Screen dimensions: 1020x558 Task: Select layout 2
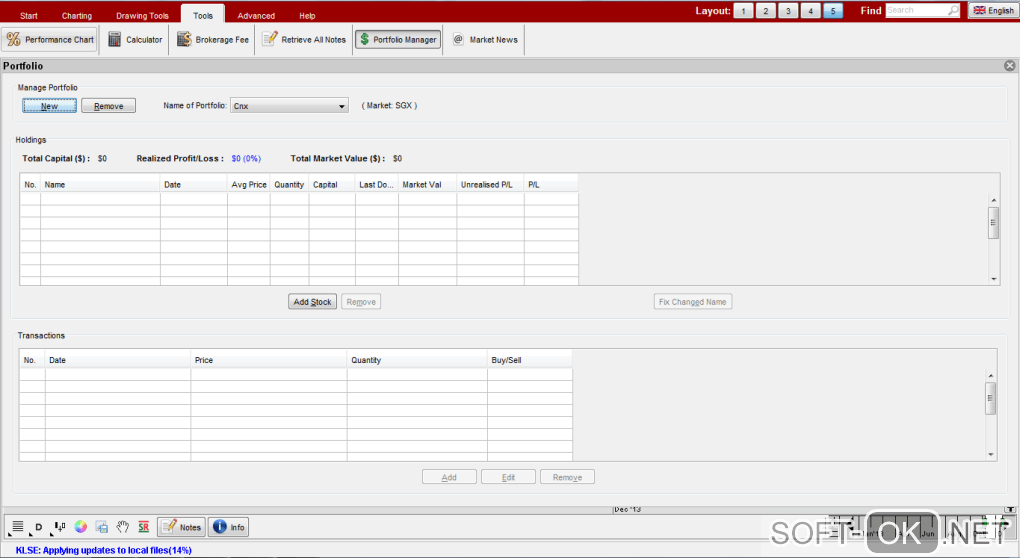(766, 11)
